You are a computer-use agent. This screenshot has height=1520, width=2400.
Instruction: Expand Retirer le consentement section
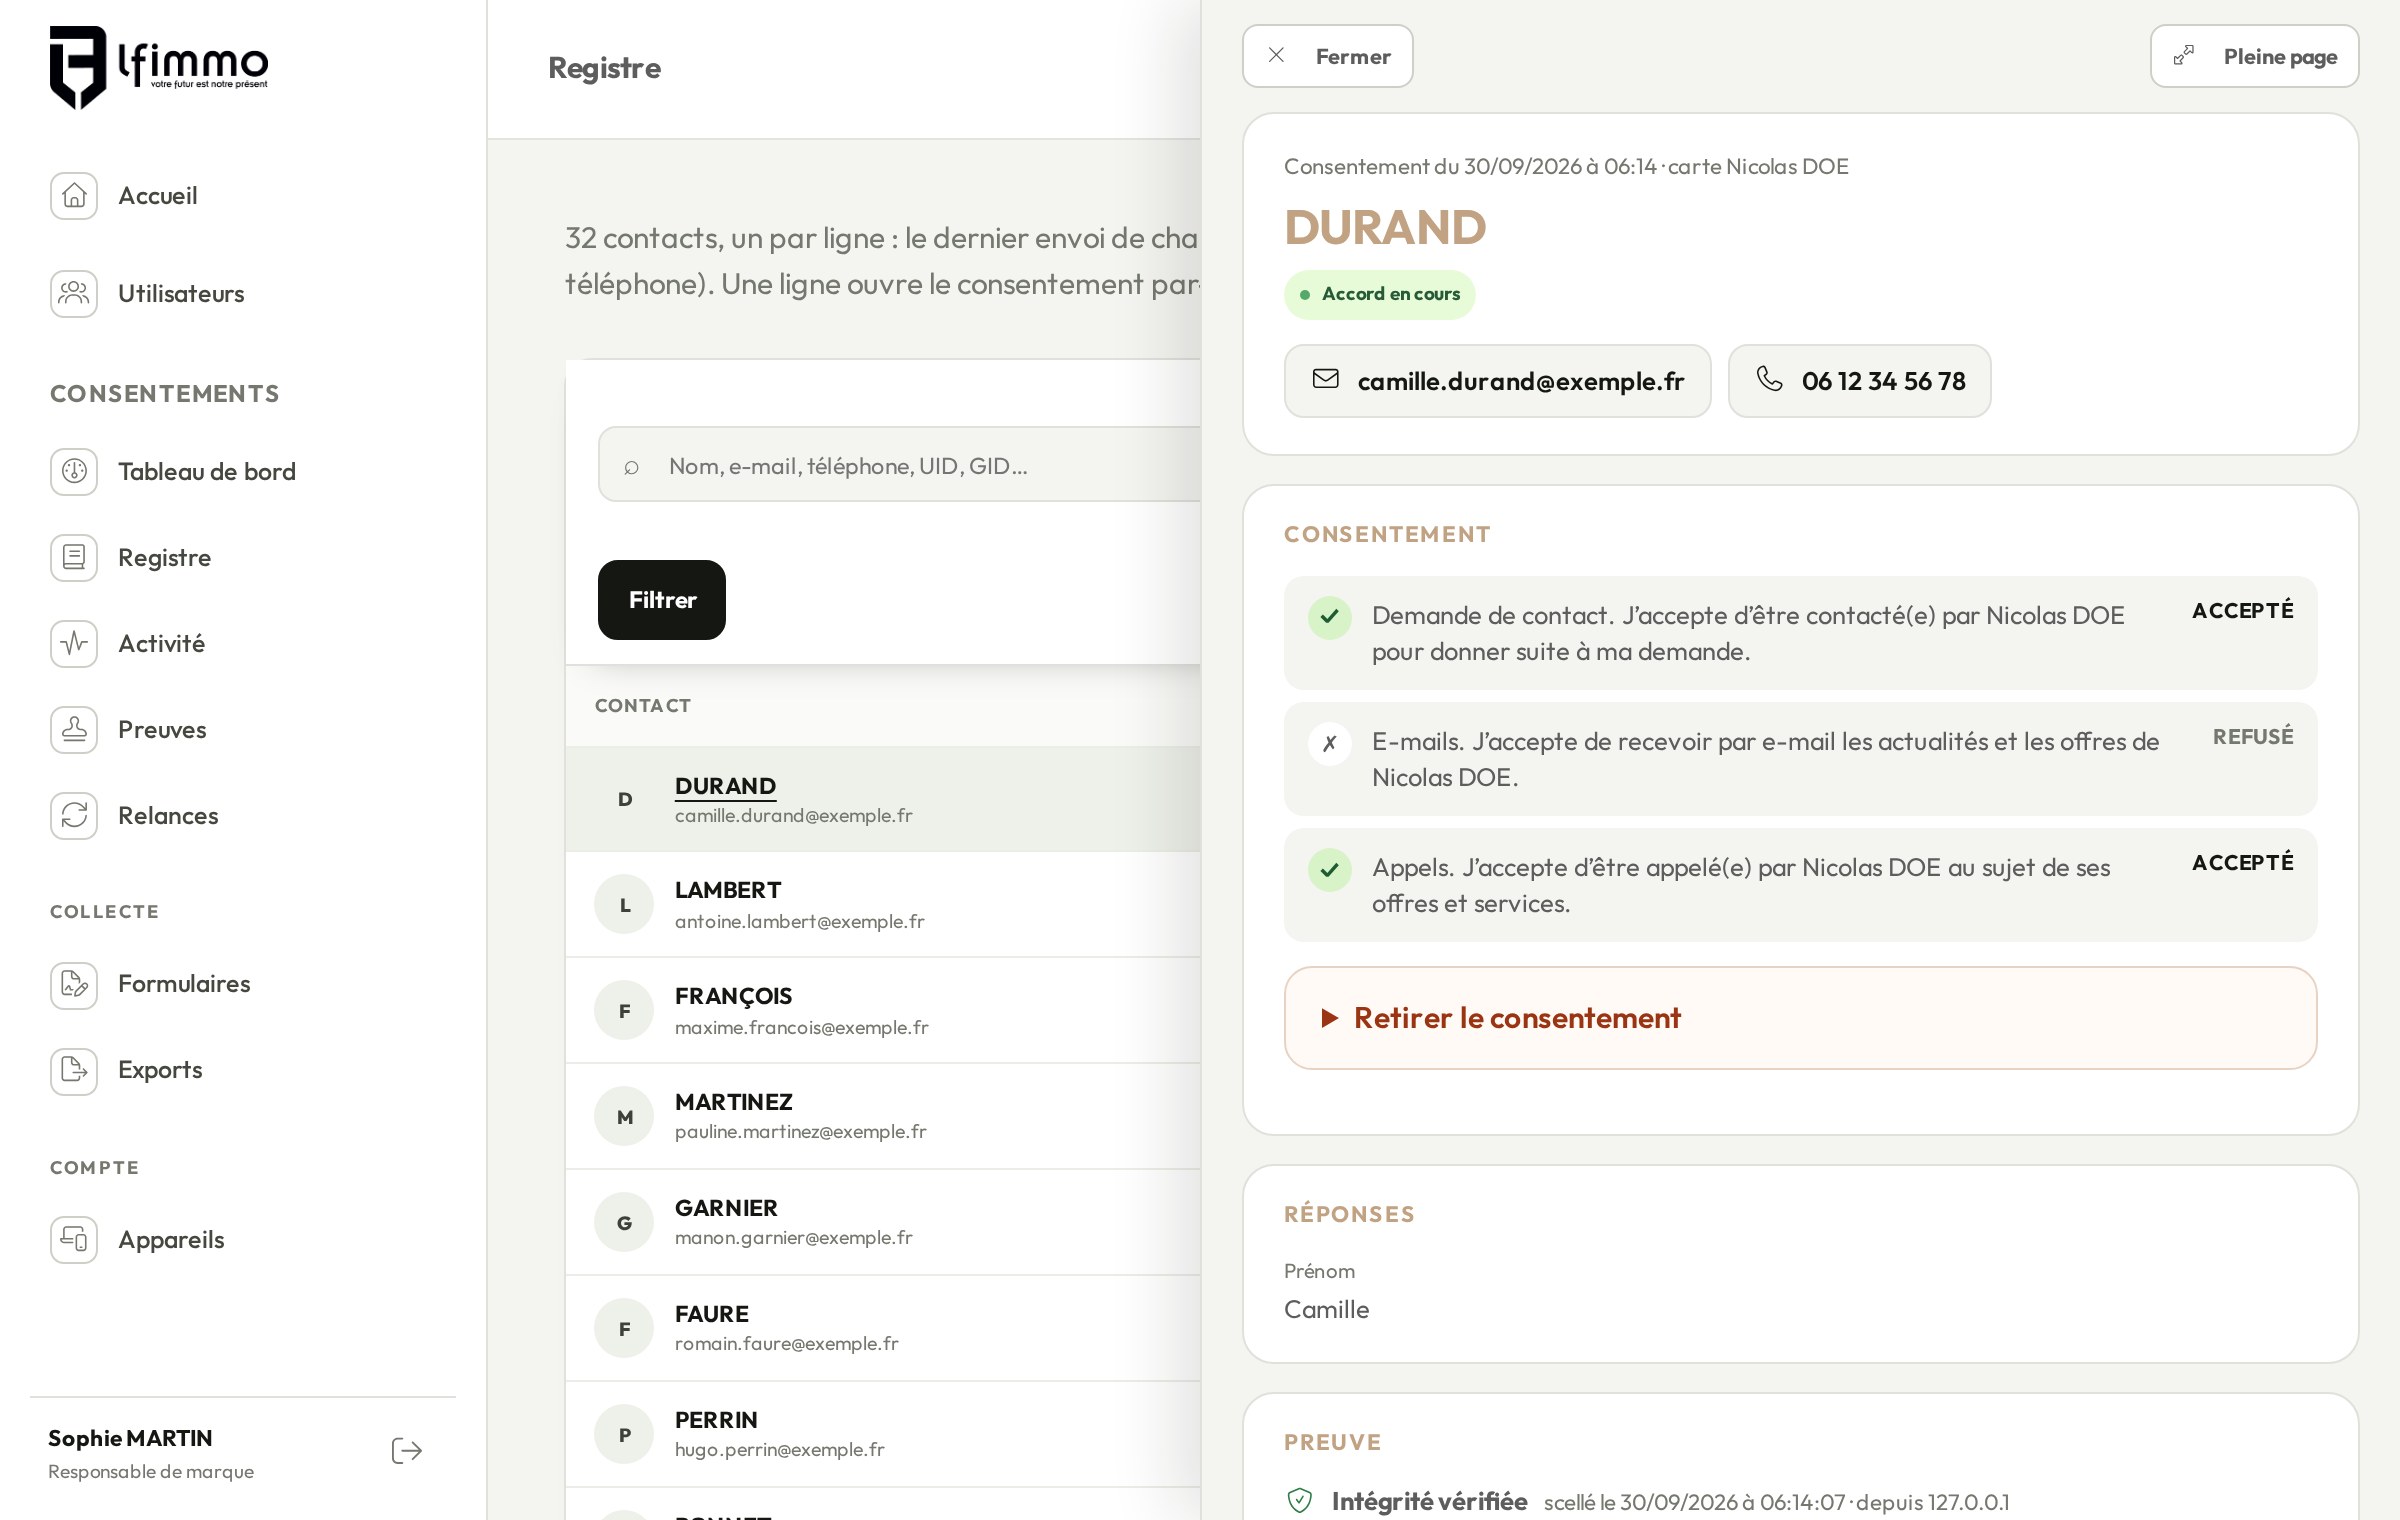1800,1018
